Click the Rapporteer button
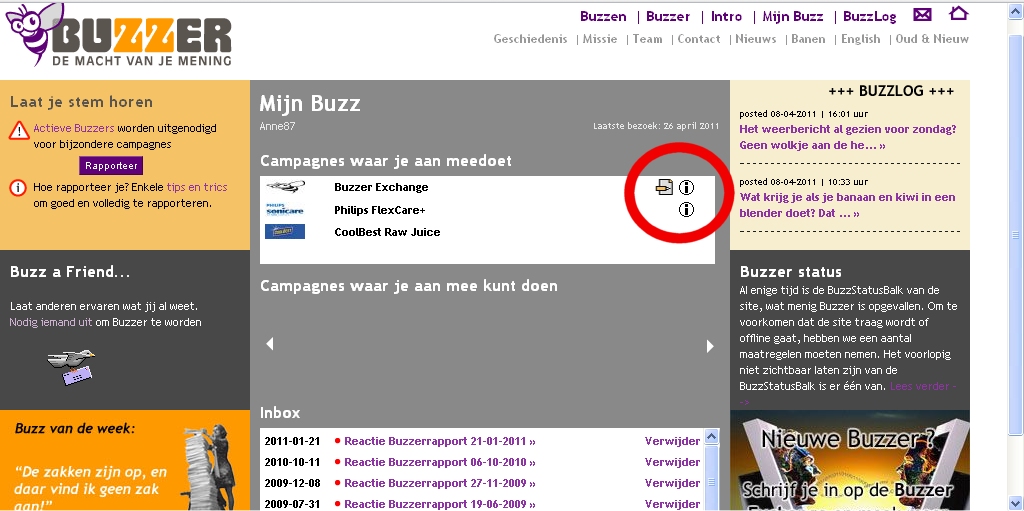 pyautogui.click(x=111, y=165)
